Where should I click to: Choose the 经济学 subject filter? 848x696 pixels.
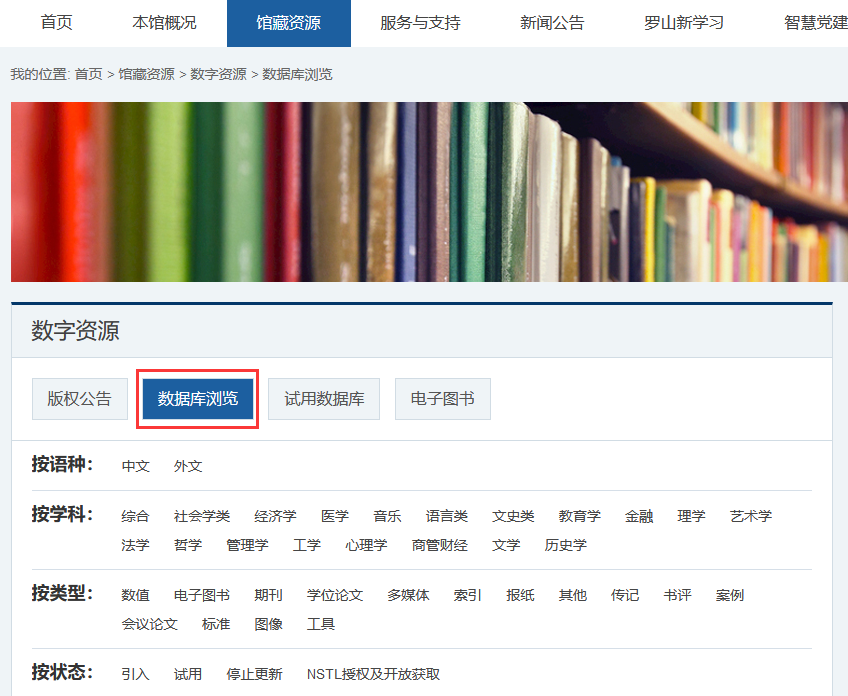(275, 517)
